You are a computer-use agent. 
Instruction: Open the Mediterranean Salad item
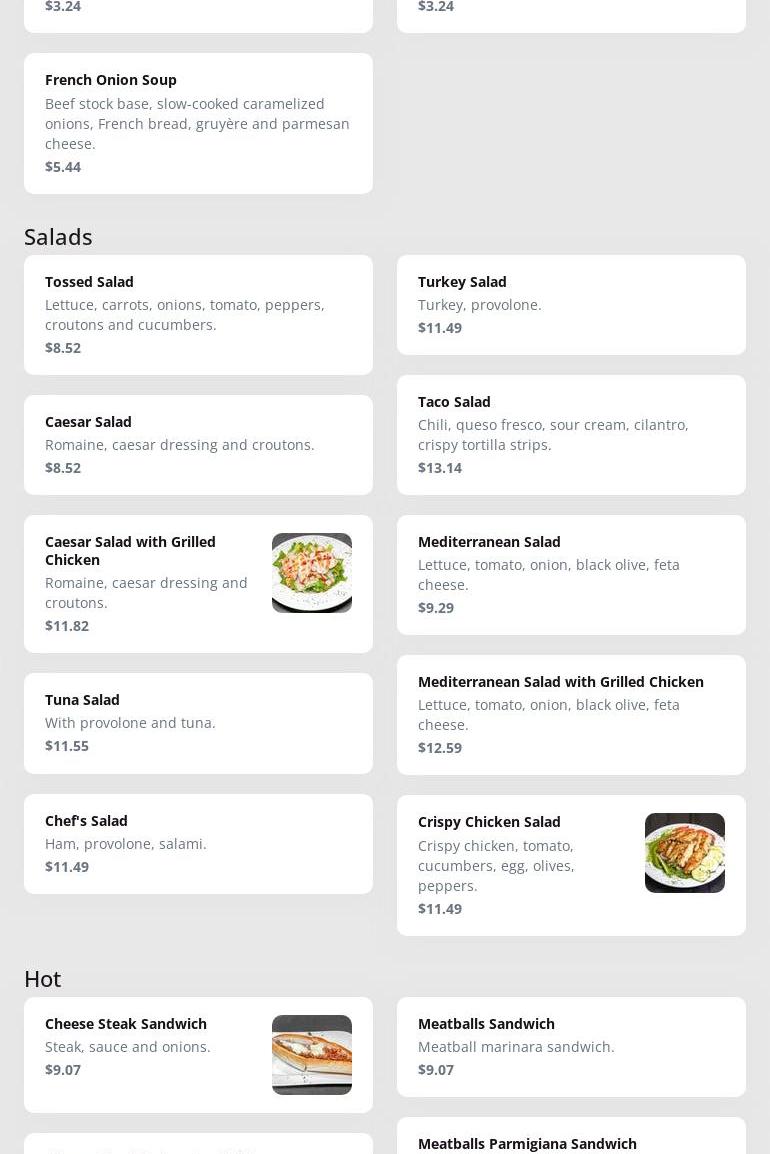pos(571,574)
